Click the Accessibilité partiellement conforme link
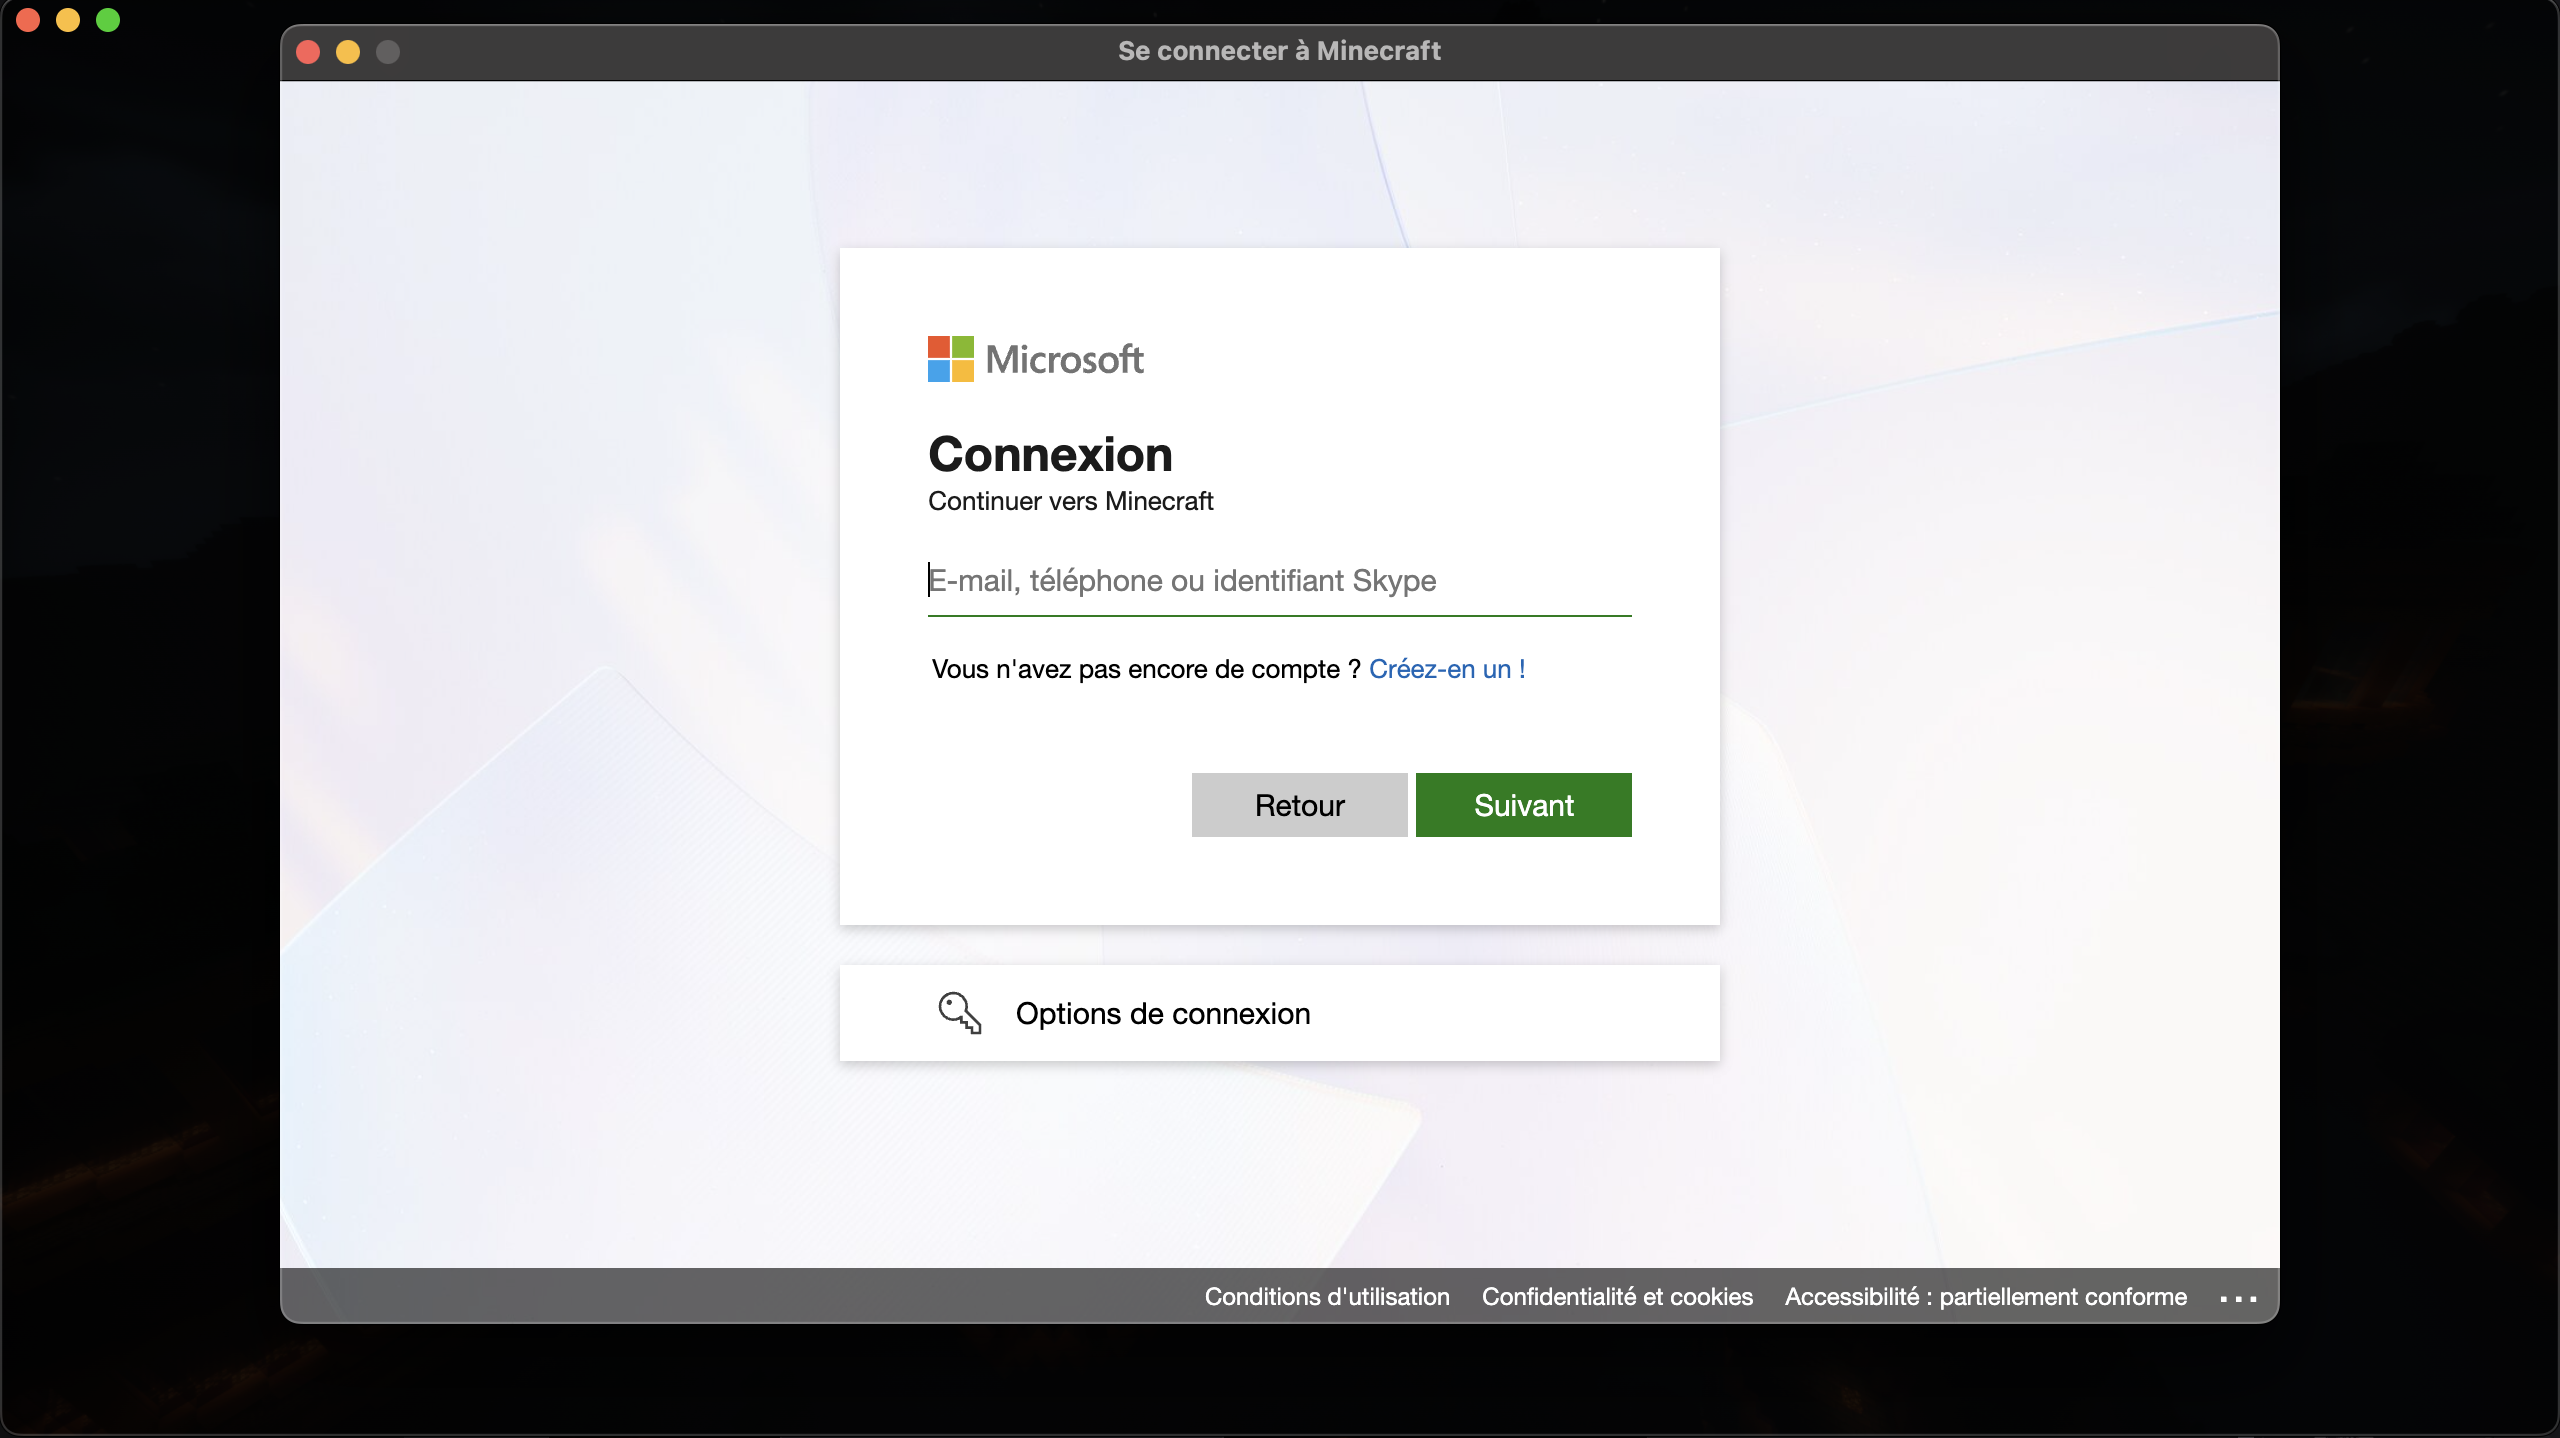The height and width of the screenshot is (1438, 2560). click(x=1985, y=1296)
